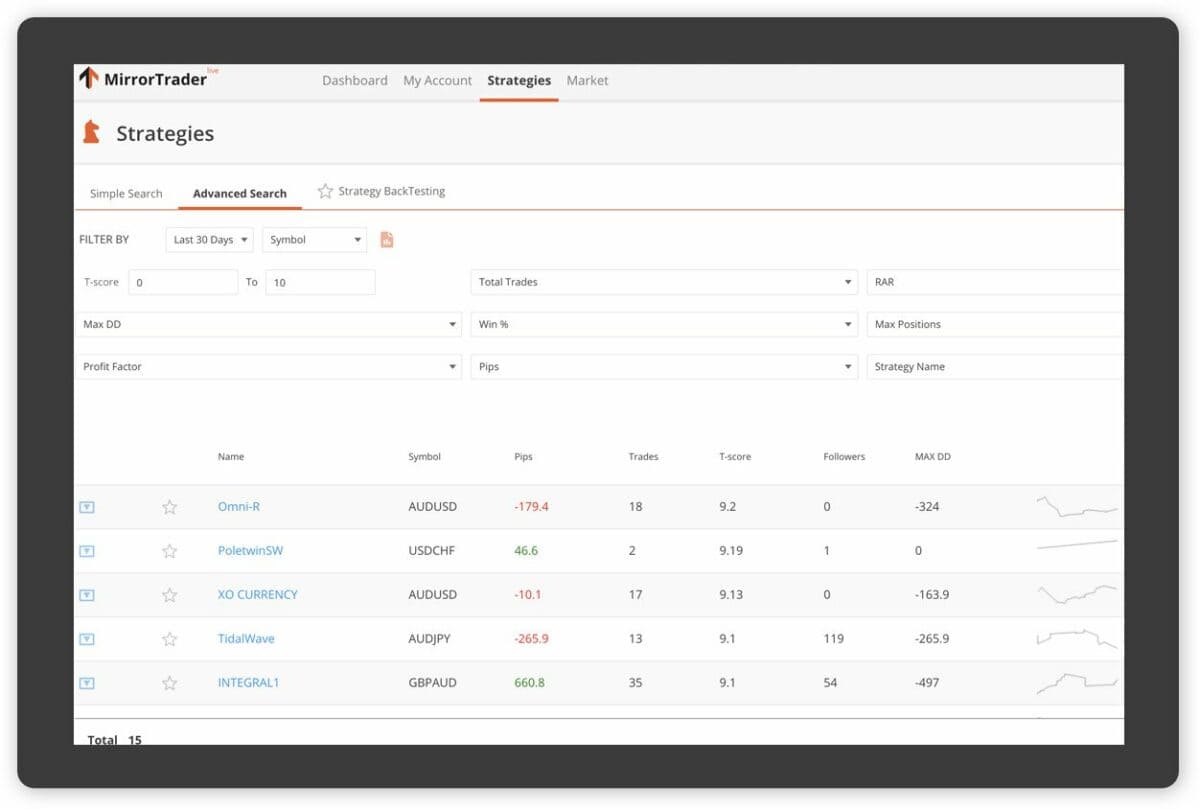Sort by the T-score column header
The width and height of the screenshot is (1200, 809).
pyautogui.click(x=735, y=457)
